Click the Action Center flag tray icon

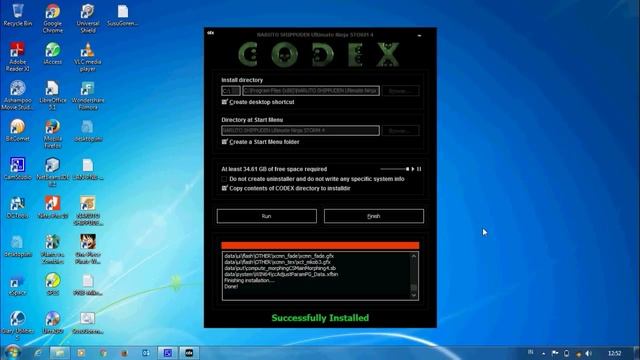555,353
